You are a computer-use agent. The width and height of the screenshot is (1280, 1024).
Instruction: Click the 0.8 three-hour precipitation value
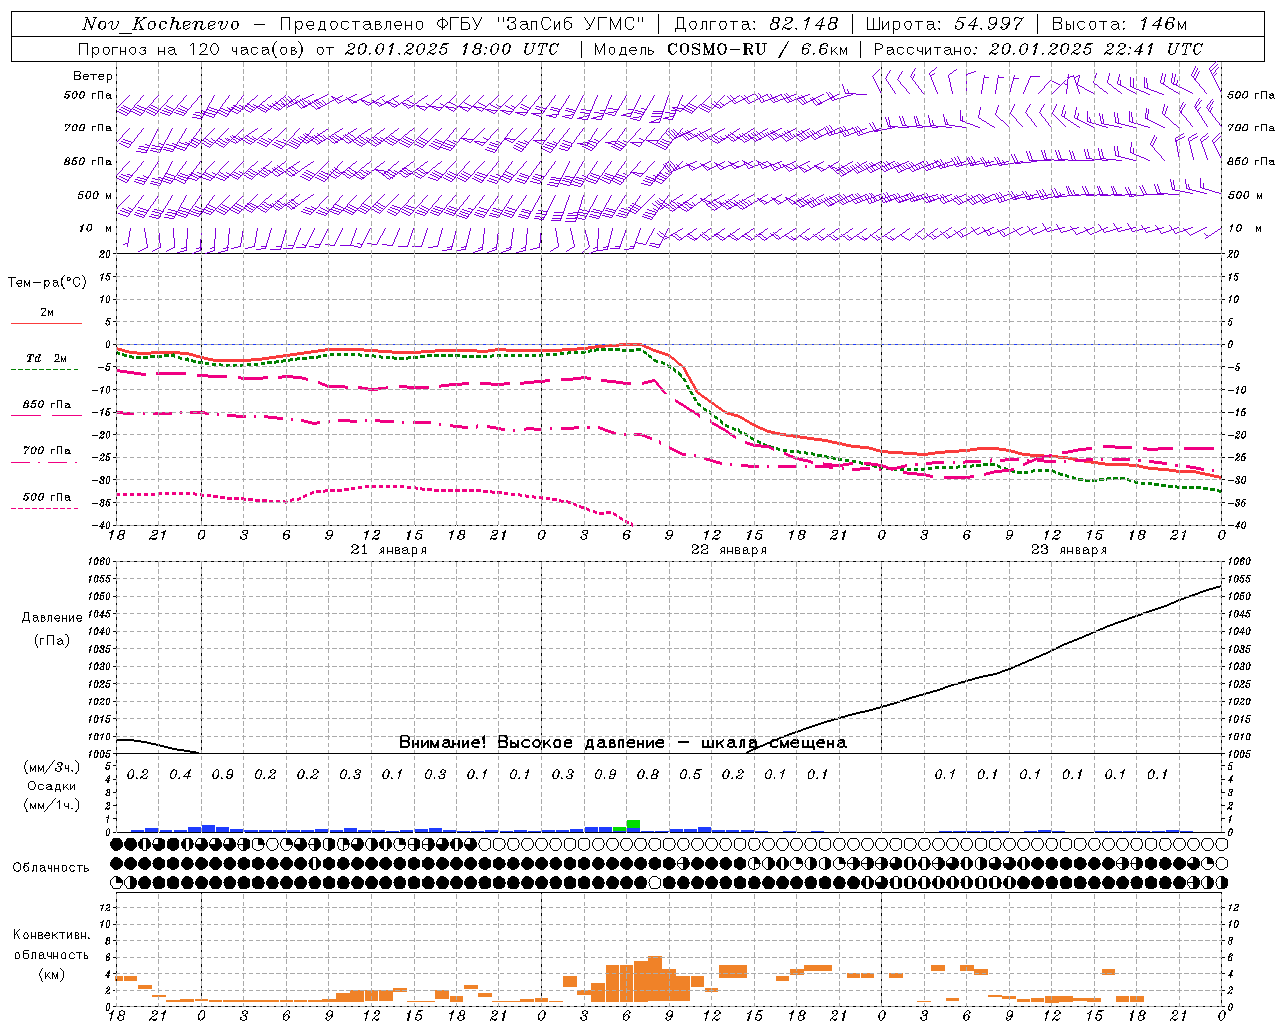click(648, 775)
